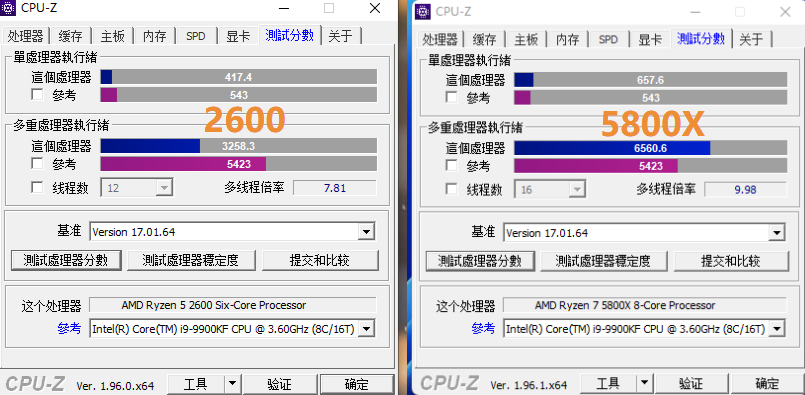Screen dimensions: 805x395
Task: Switch to the 内存 tab in the left window
Action: (155, 36)
